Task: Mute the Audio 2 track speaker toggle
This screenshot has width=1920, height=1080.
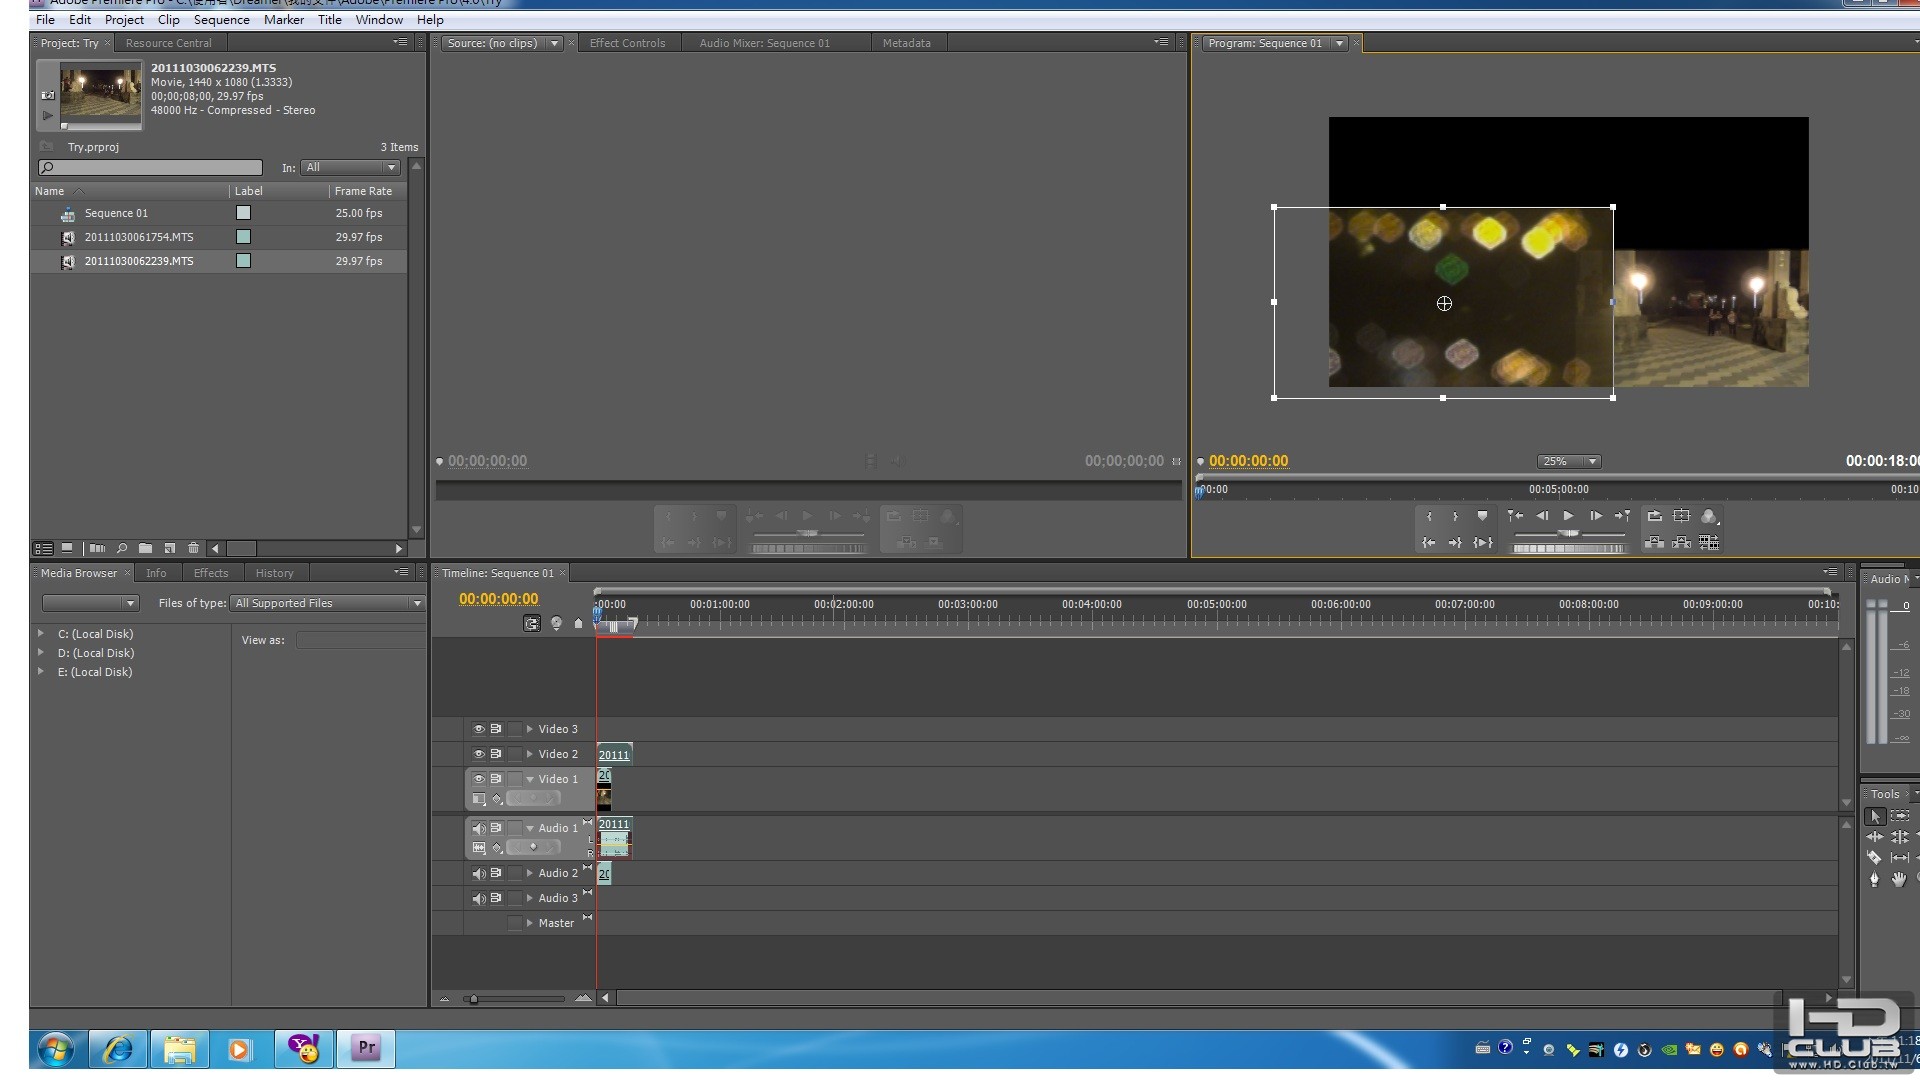Action: [478, 873]
